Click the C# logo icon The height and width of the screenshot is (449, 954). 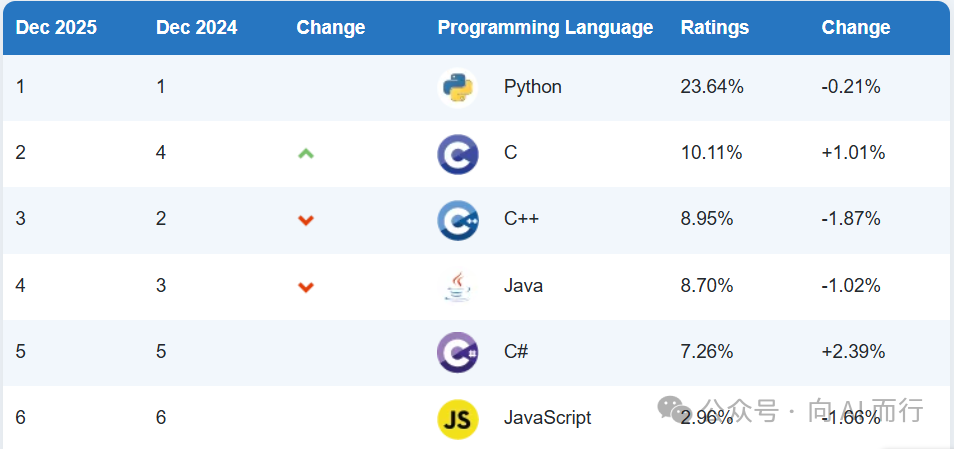(458, 352)
